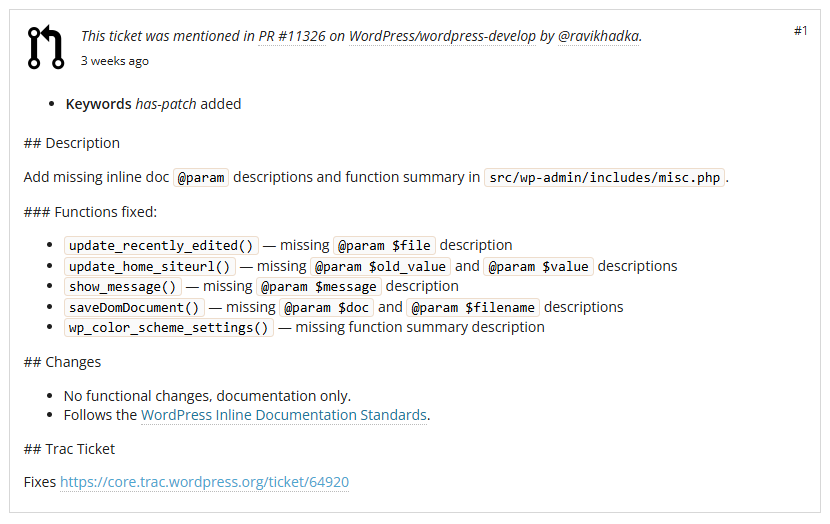
Task: Click the @param $filename code tag
Action: click(x=473, y=308)
